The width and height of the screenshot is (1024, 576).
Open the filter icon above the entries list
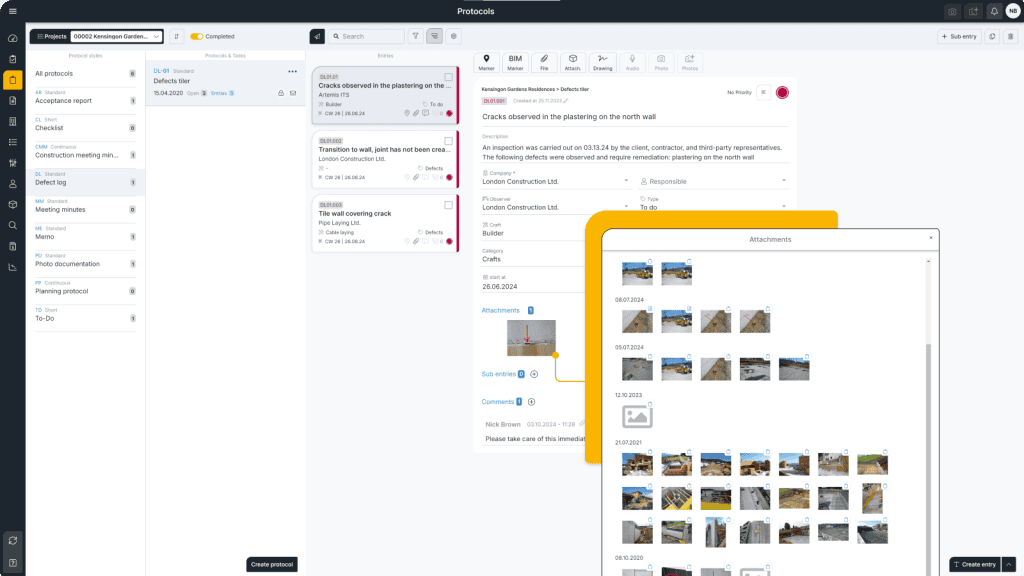(416, 35)
